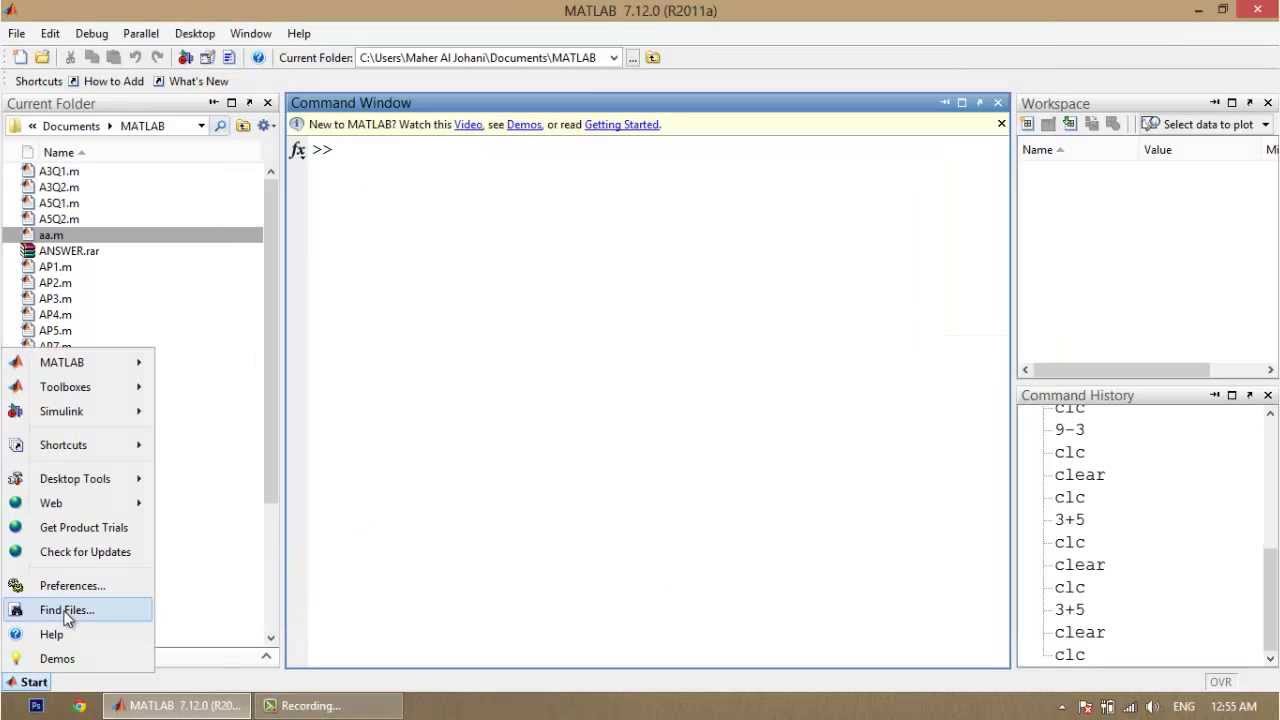The height and width of the screenshot is (720, 1280).
Task: Click the Cut scissors toolbar icon
Action: (x=70, y=58)
